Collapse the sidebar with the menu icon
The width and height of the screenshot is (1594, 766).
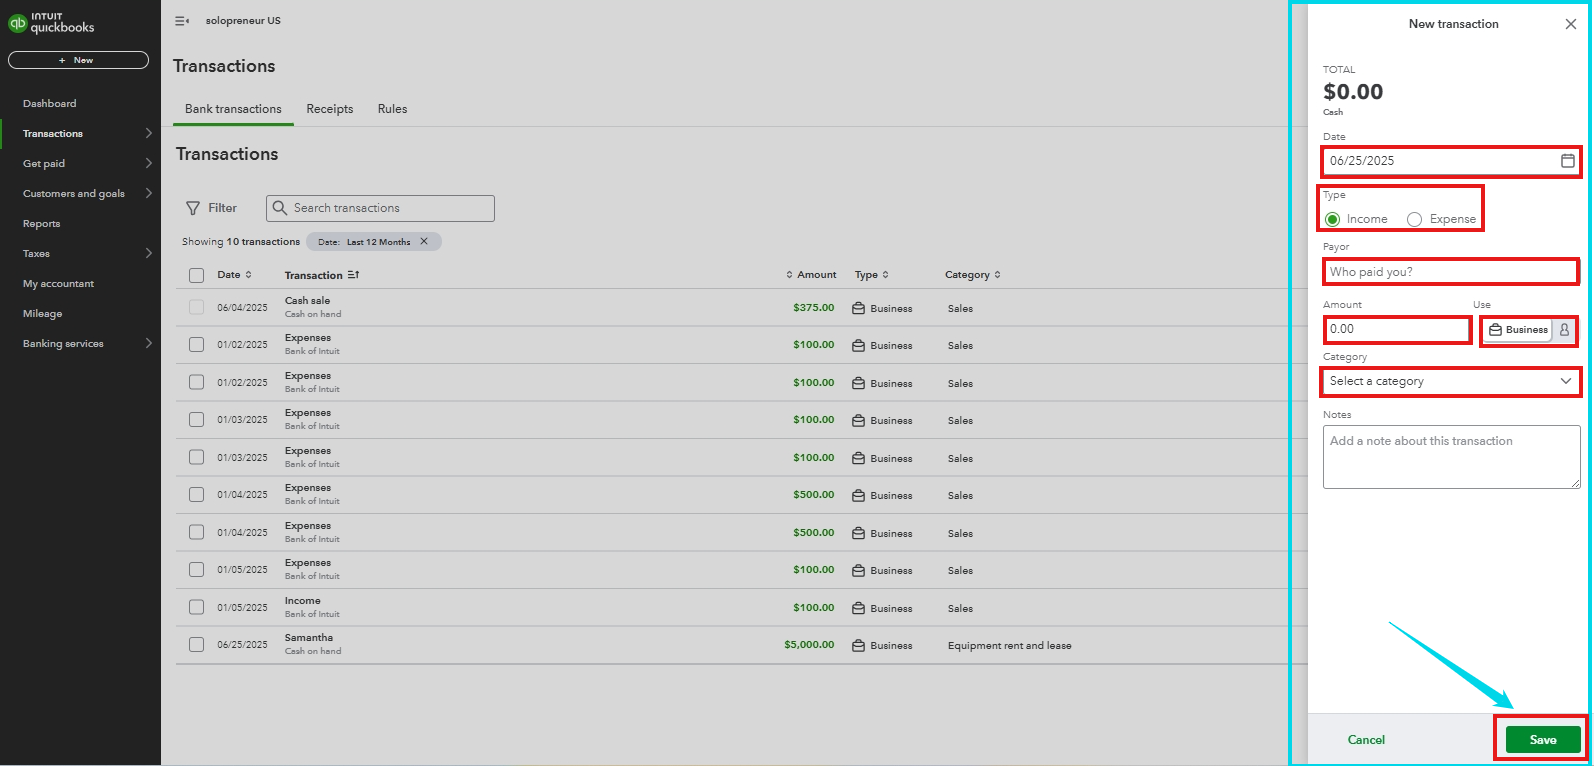pyautogui.click(x=181, y=21)
